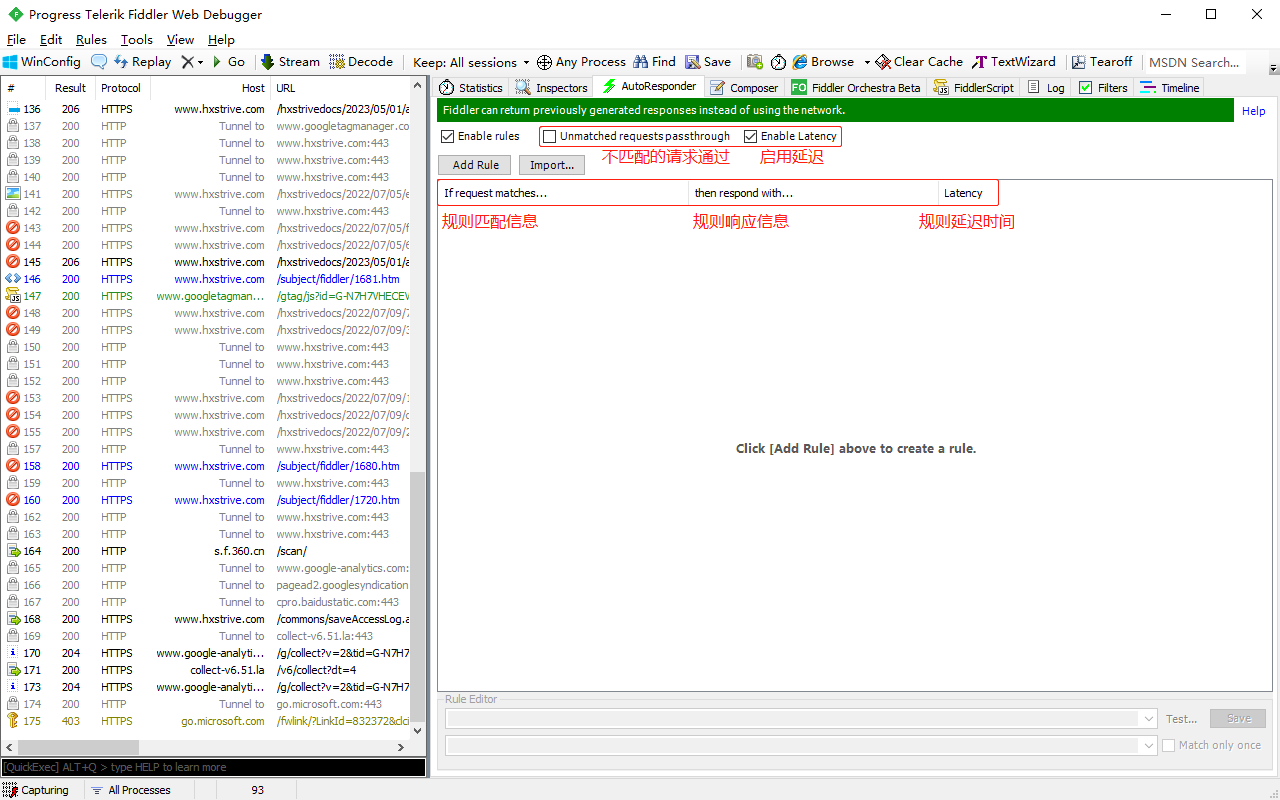1280x800 pixels.
Task: Switch to the Statistics tab
Action: pyautogui.click(x=471, y=88)
